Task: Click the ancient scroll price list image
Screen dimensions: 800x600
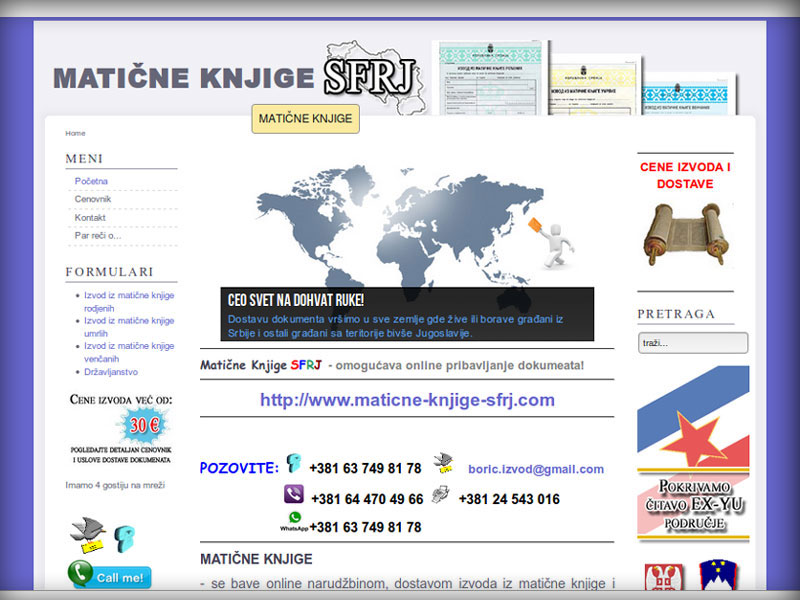Action: coord(685,234)
